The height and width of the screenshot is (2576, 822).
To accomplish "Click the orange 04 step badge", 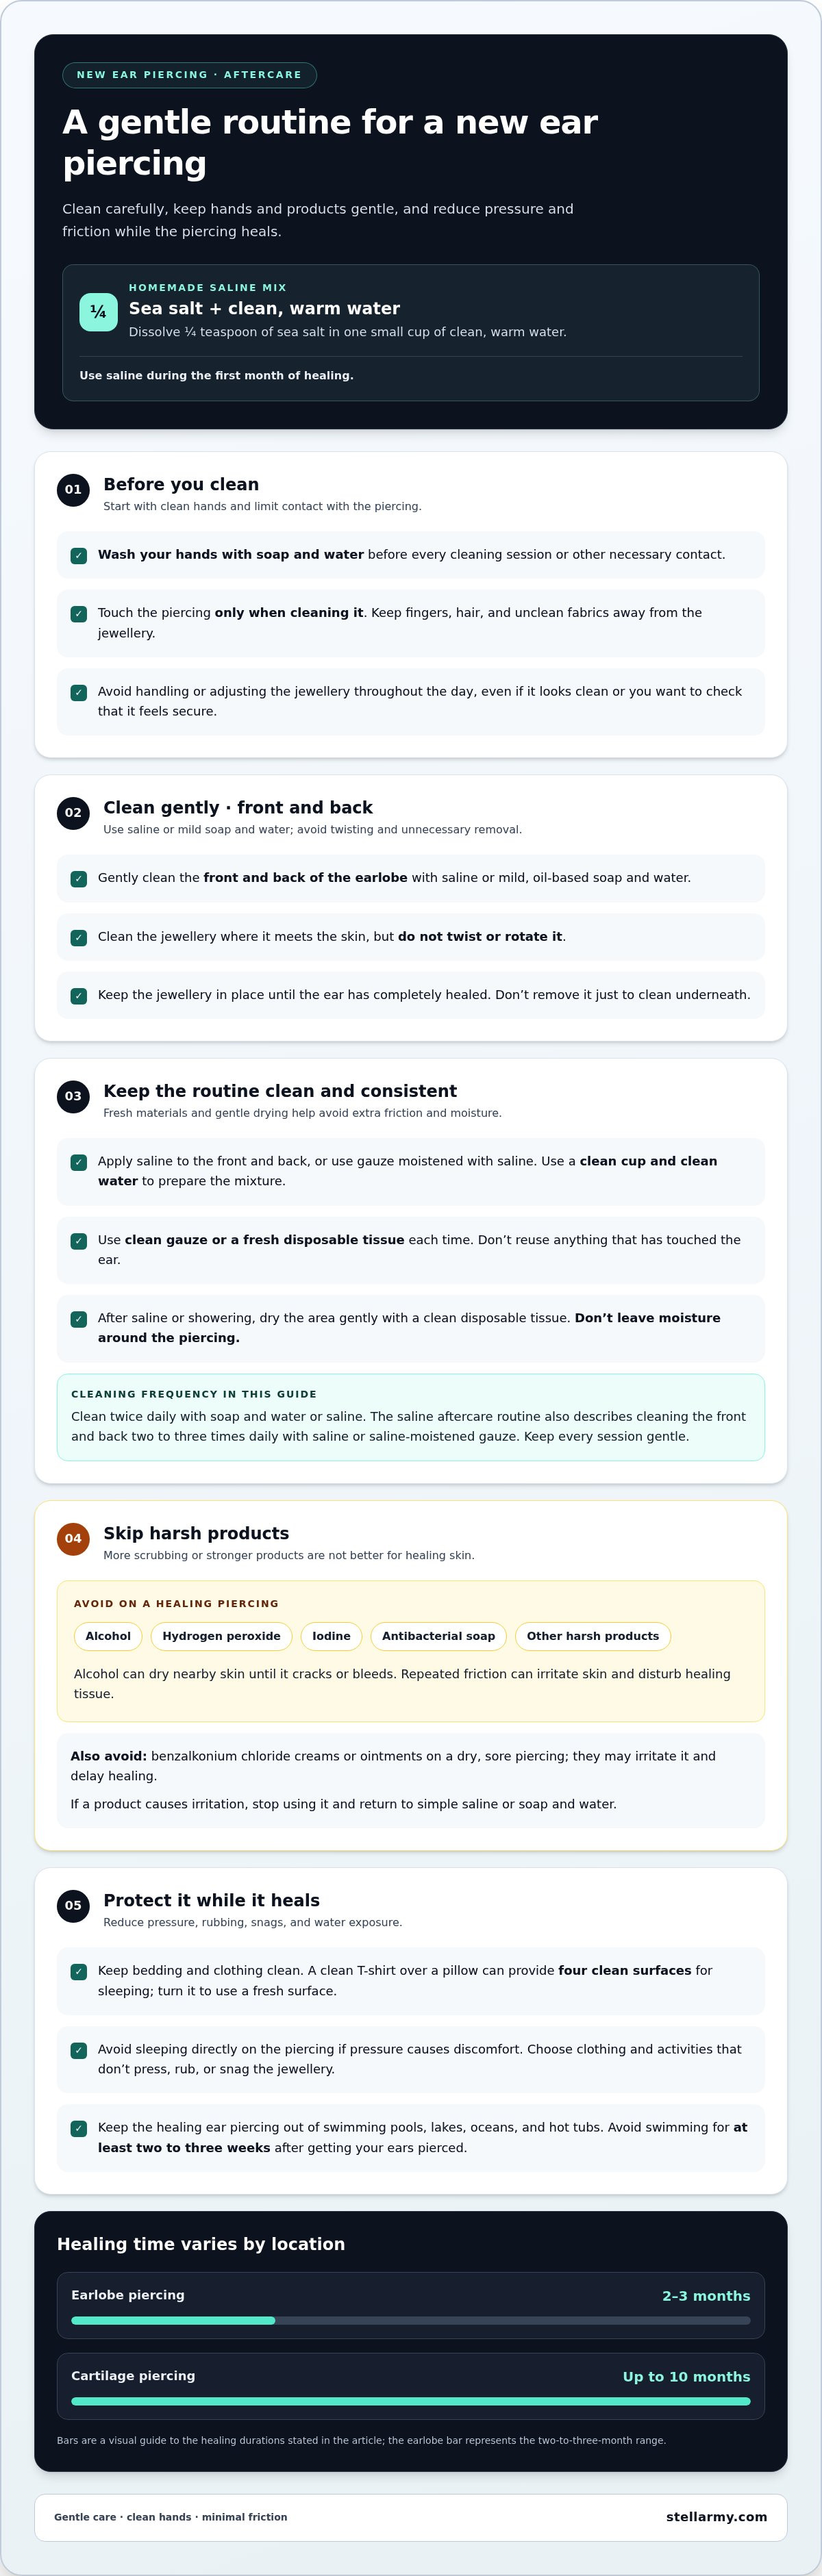I will (x=73, y=1539).
